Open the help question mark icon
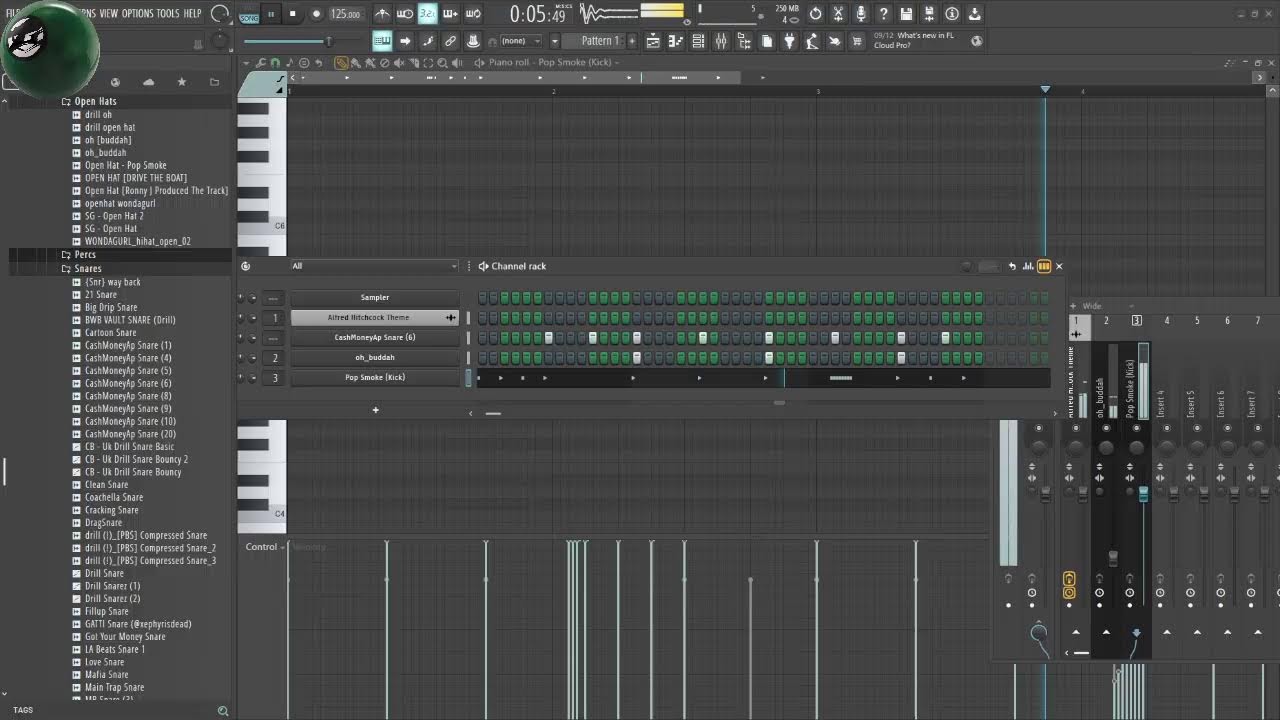1280x720 pixels. point(883,14)
